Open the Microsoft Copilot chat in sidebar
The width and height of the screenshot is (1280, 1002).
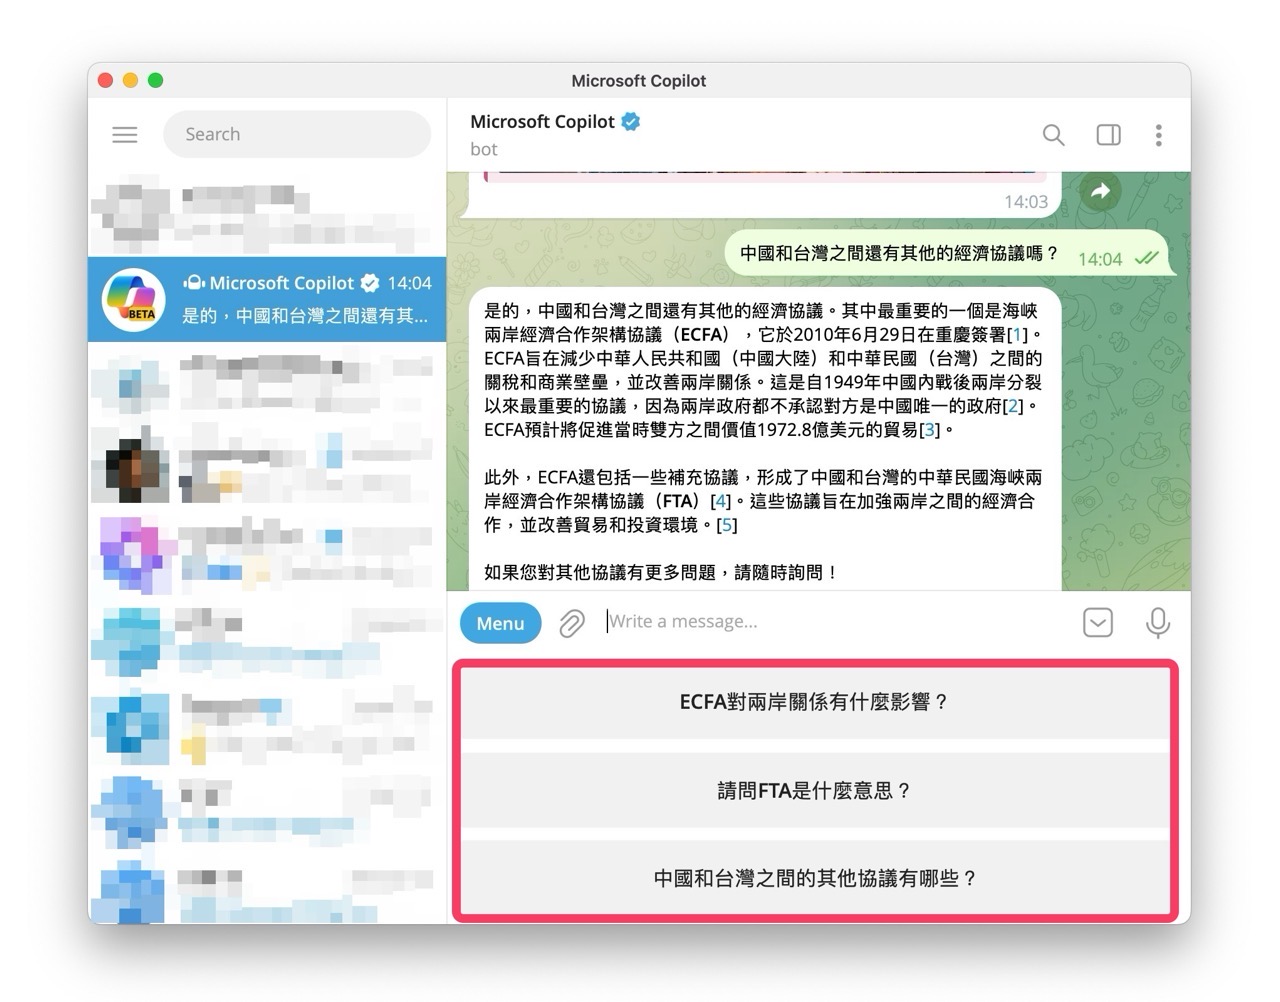click(267, 299)
